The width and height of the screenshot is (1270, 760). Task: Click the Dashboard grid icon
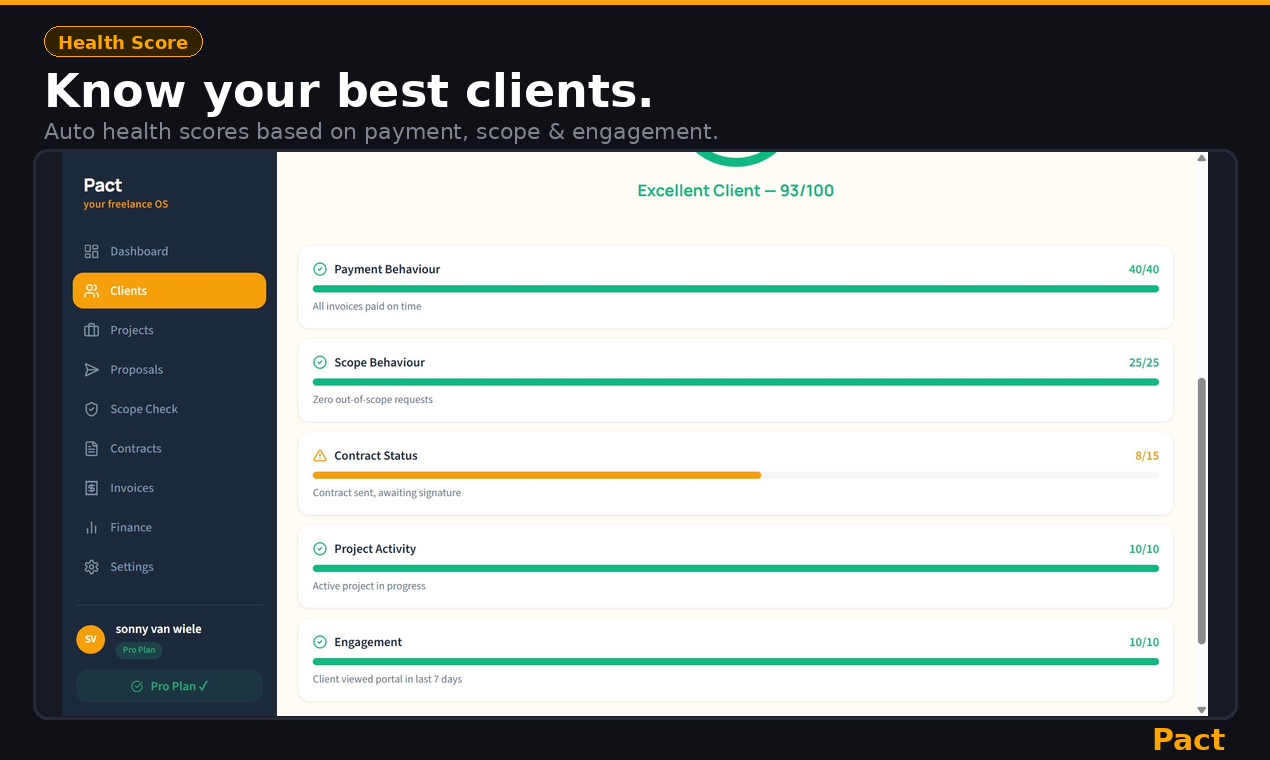(x=91, y=252)
